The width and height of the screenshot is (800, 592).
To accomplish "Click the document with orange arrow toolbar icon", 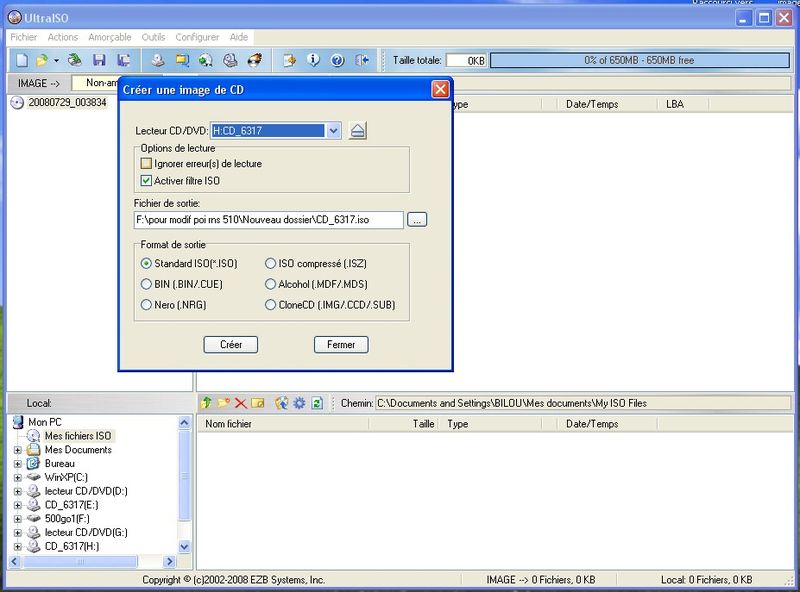I will click(289, 60).
